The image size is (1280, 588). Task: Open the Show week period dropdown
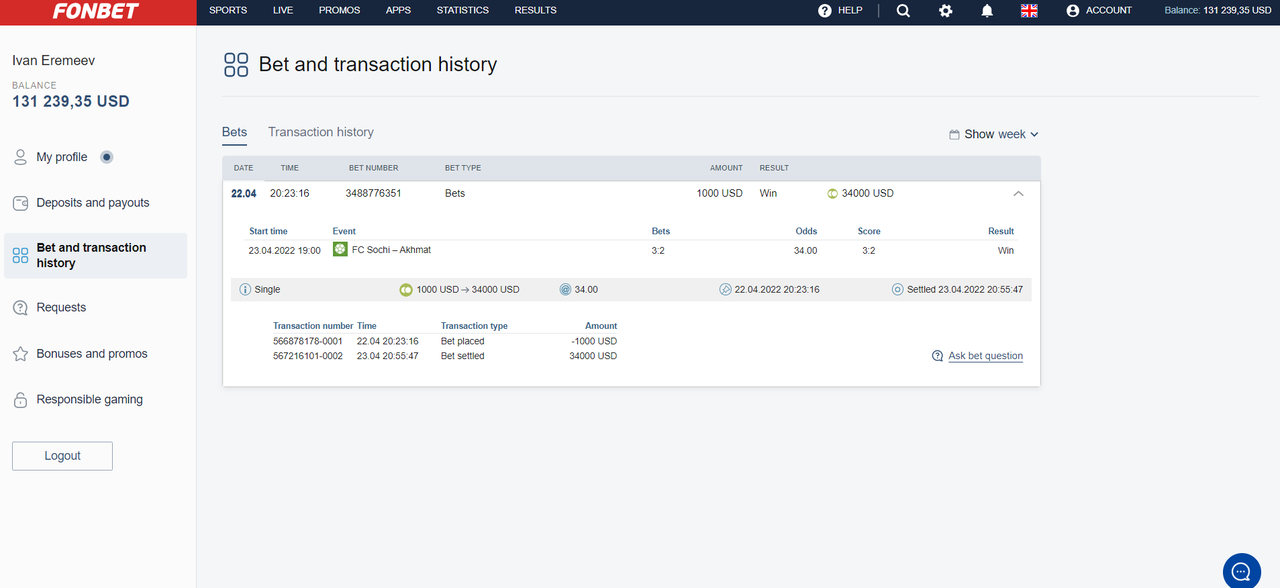point(994,134)
